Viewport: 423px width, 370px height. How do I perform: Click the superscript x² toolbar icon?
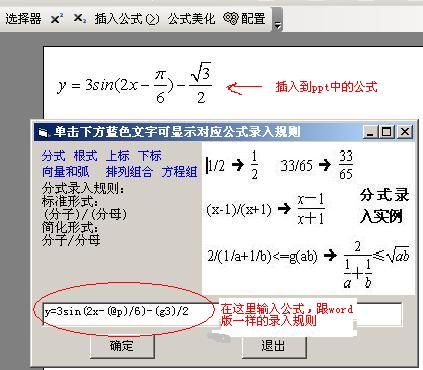(x=57, y=18)
